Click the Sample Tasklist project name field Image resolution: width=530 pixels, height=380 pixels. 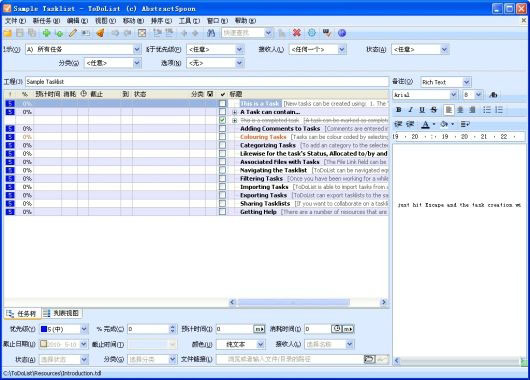207,81
